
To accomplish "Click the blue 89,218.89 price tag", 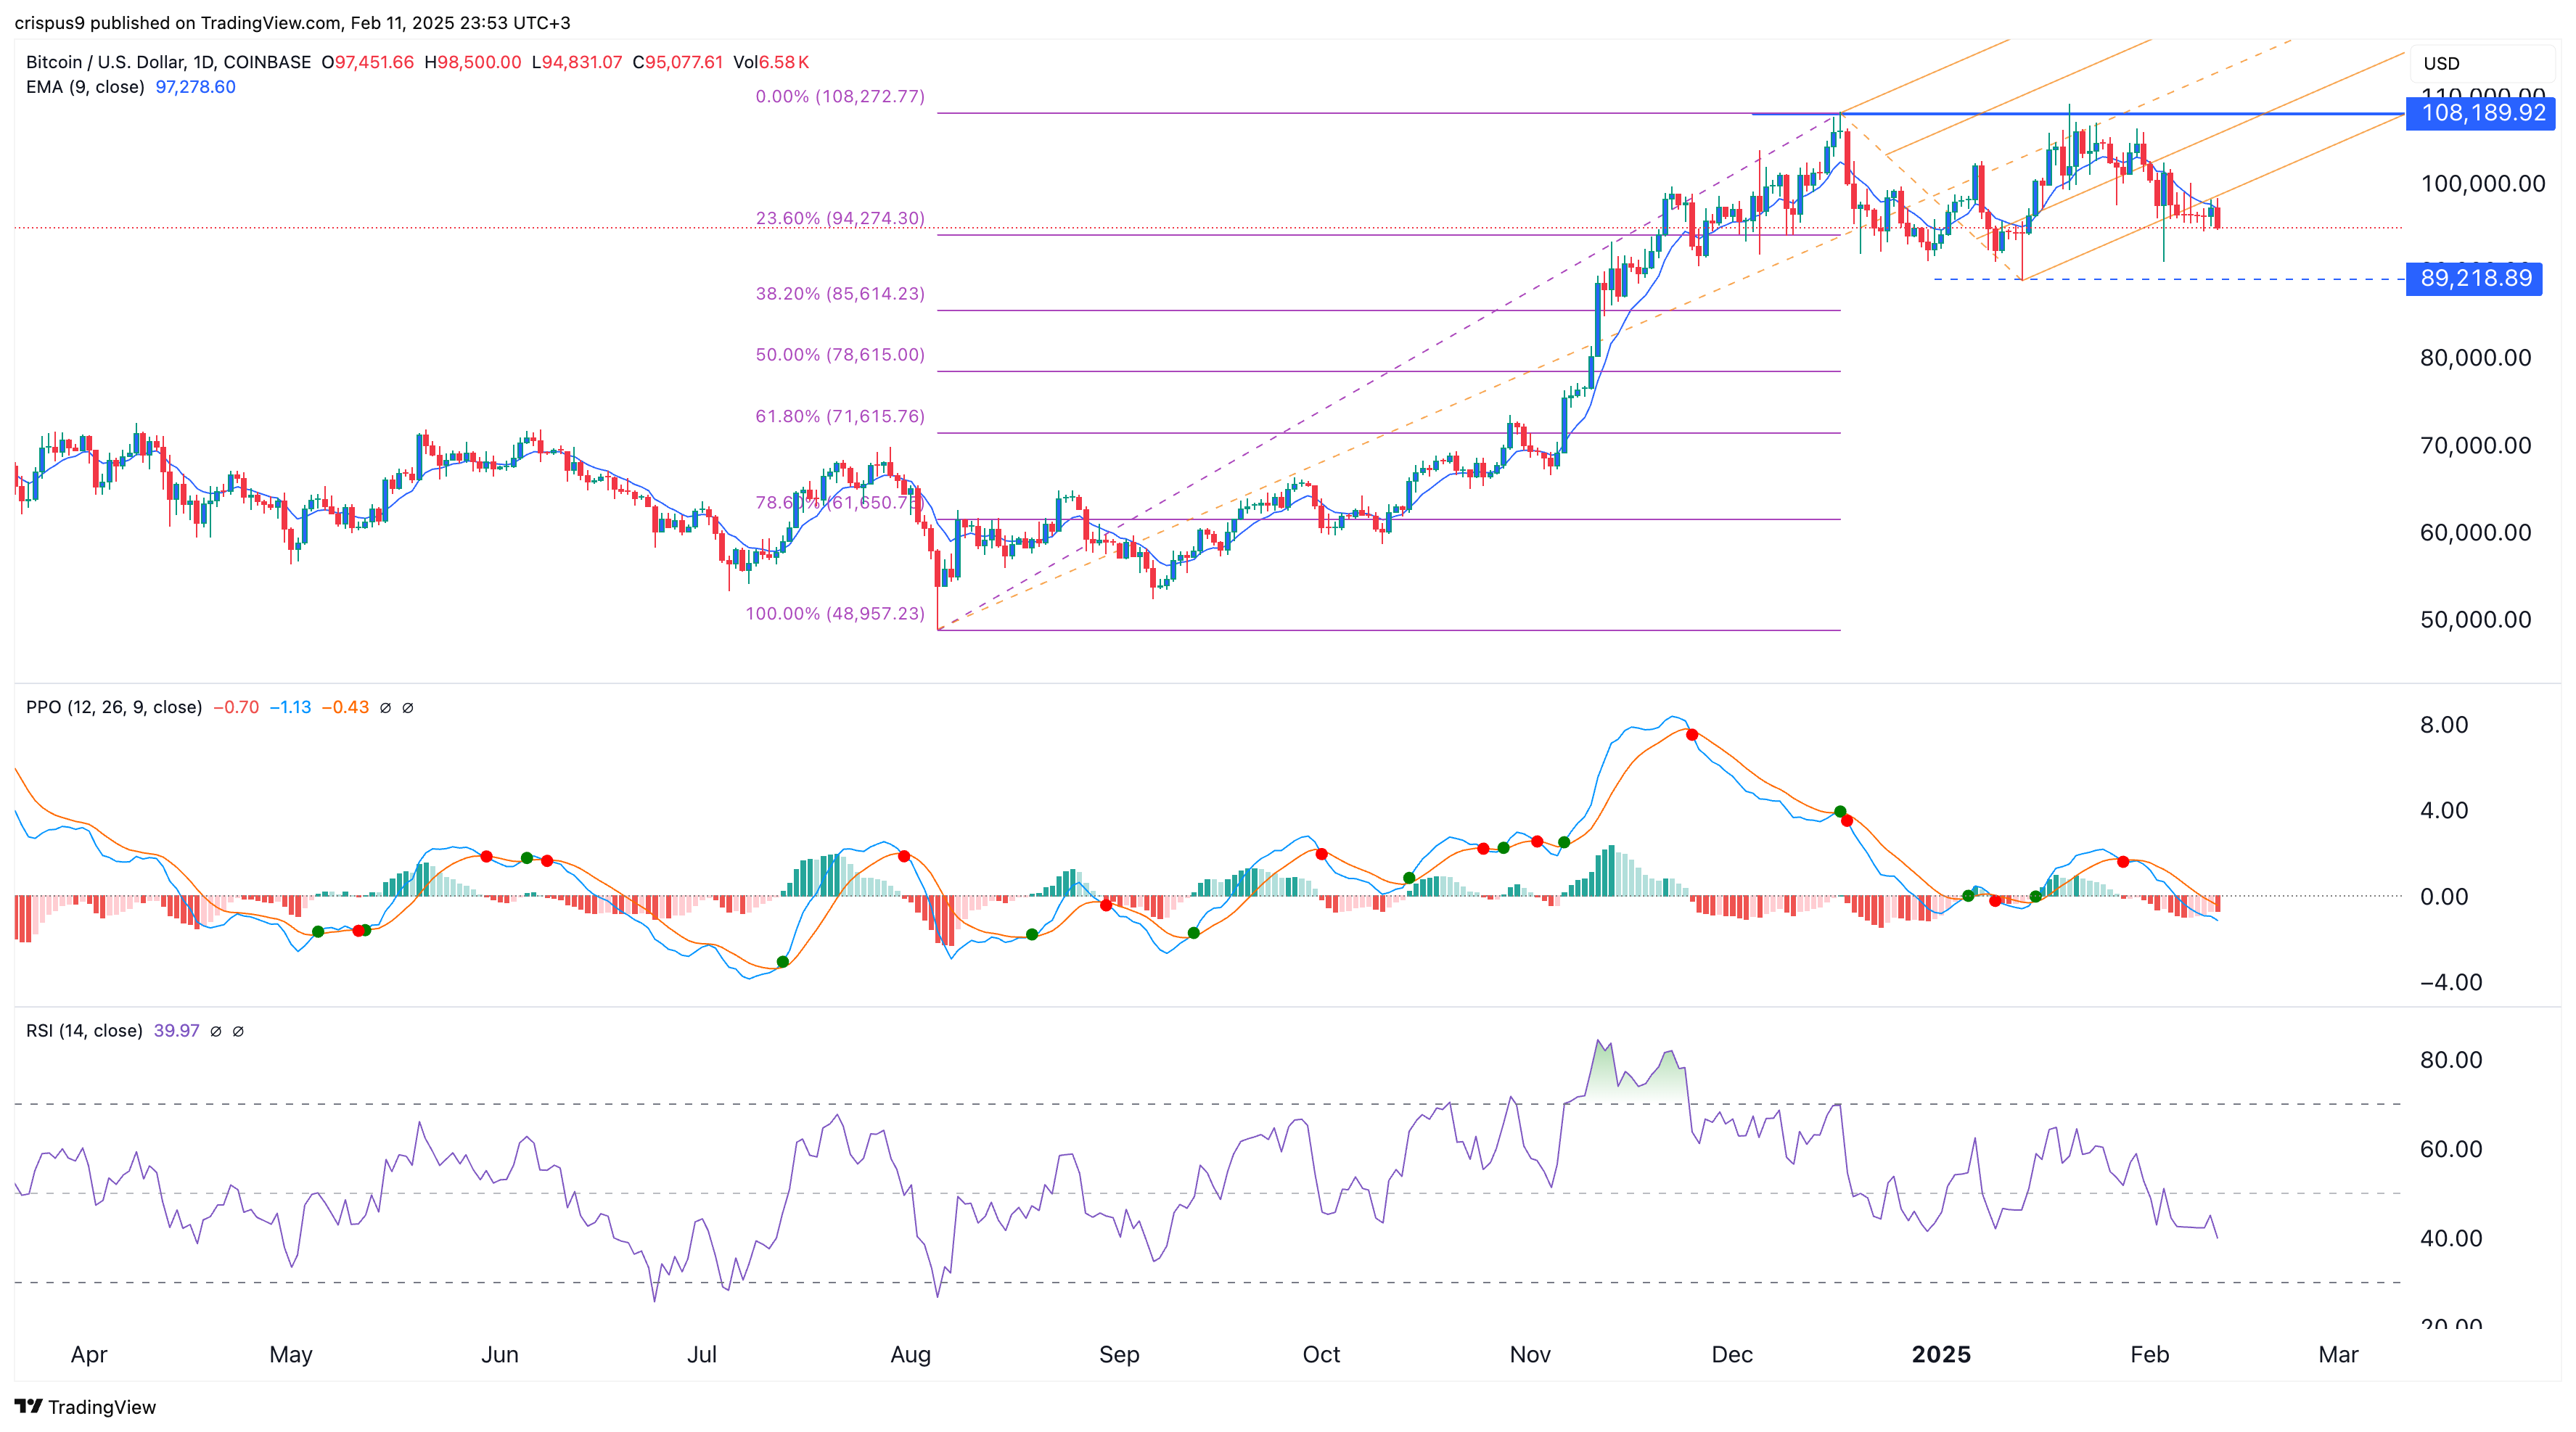I will click(x=2474, y=278).
